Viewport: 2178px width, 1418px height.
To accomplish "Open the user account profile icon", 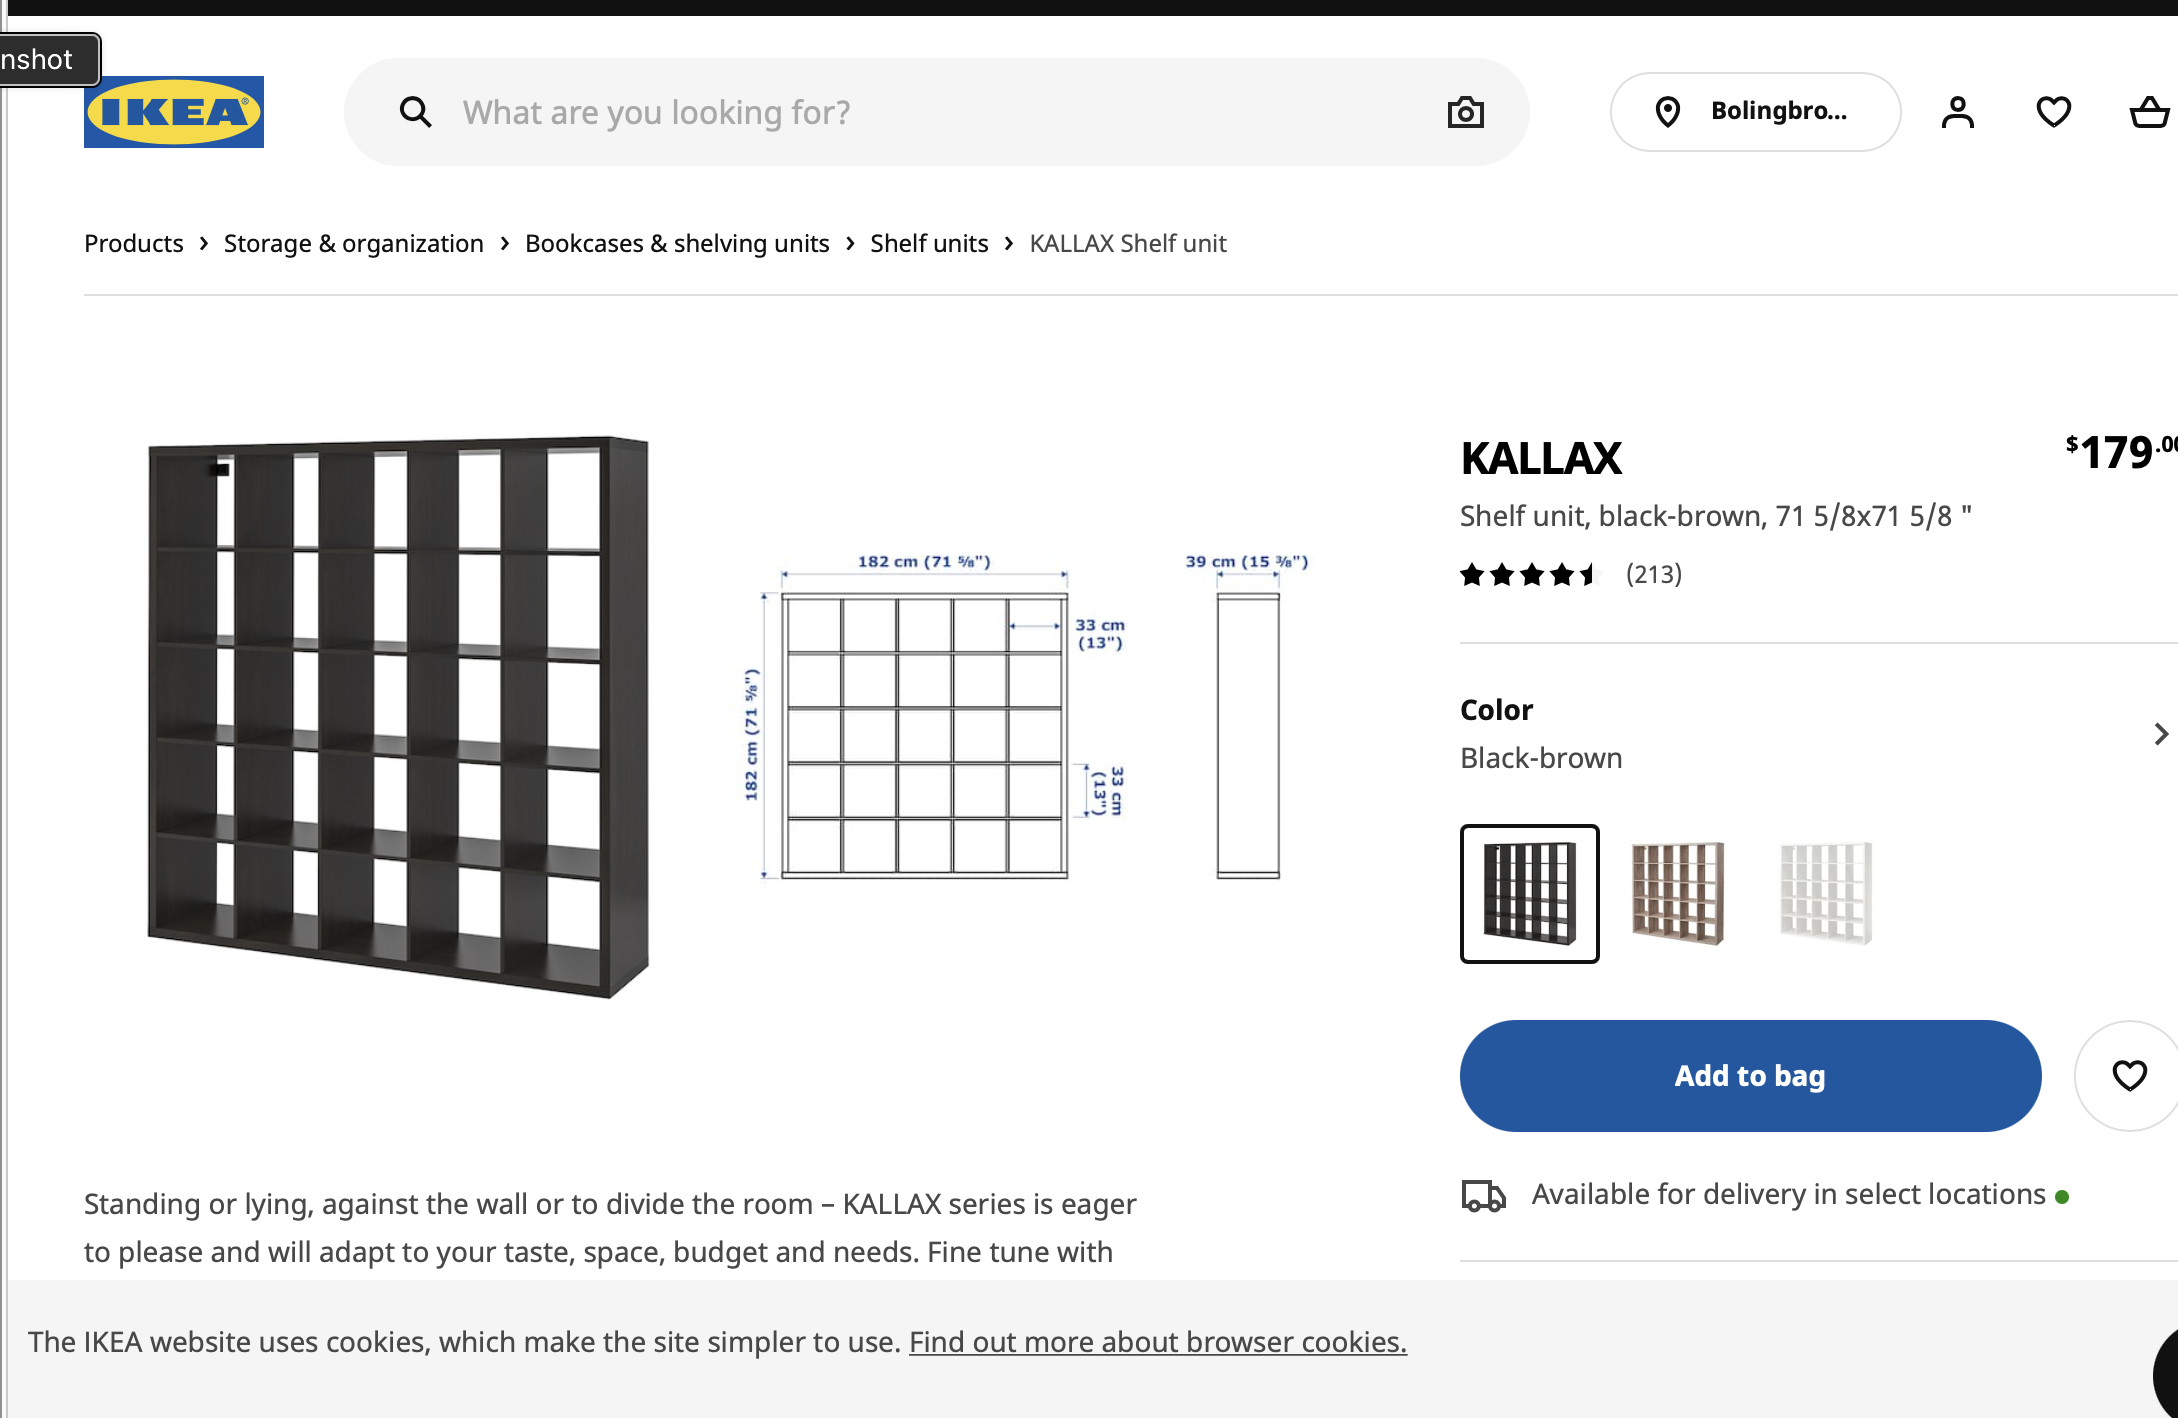I will click(1957, 112).
